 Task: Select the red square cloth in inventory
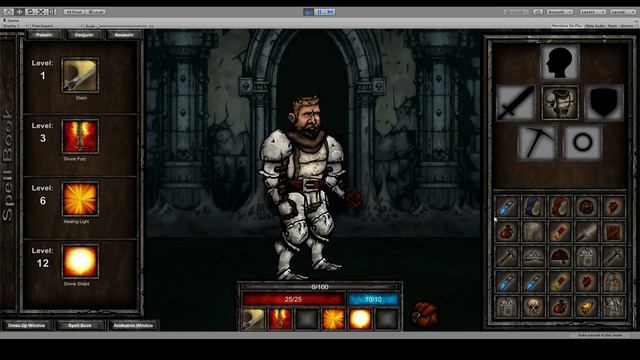pyautogui.click(x=613, y=231)
